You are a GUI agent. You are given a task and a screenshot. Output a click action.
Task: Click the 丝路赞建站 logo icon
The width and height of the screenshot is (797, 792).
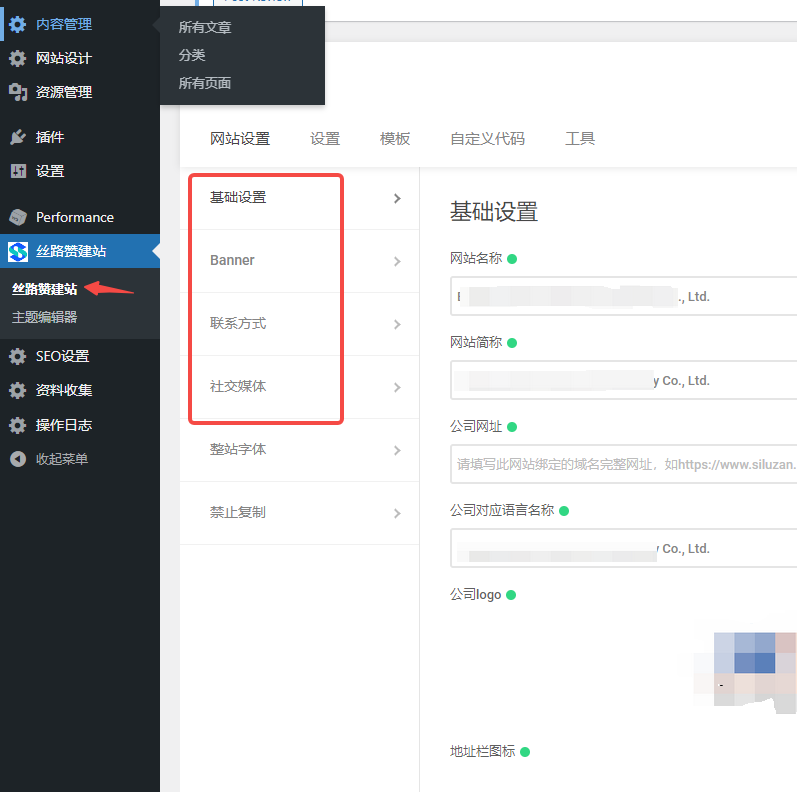coord(18,251)
